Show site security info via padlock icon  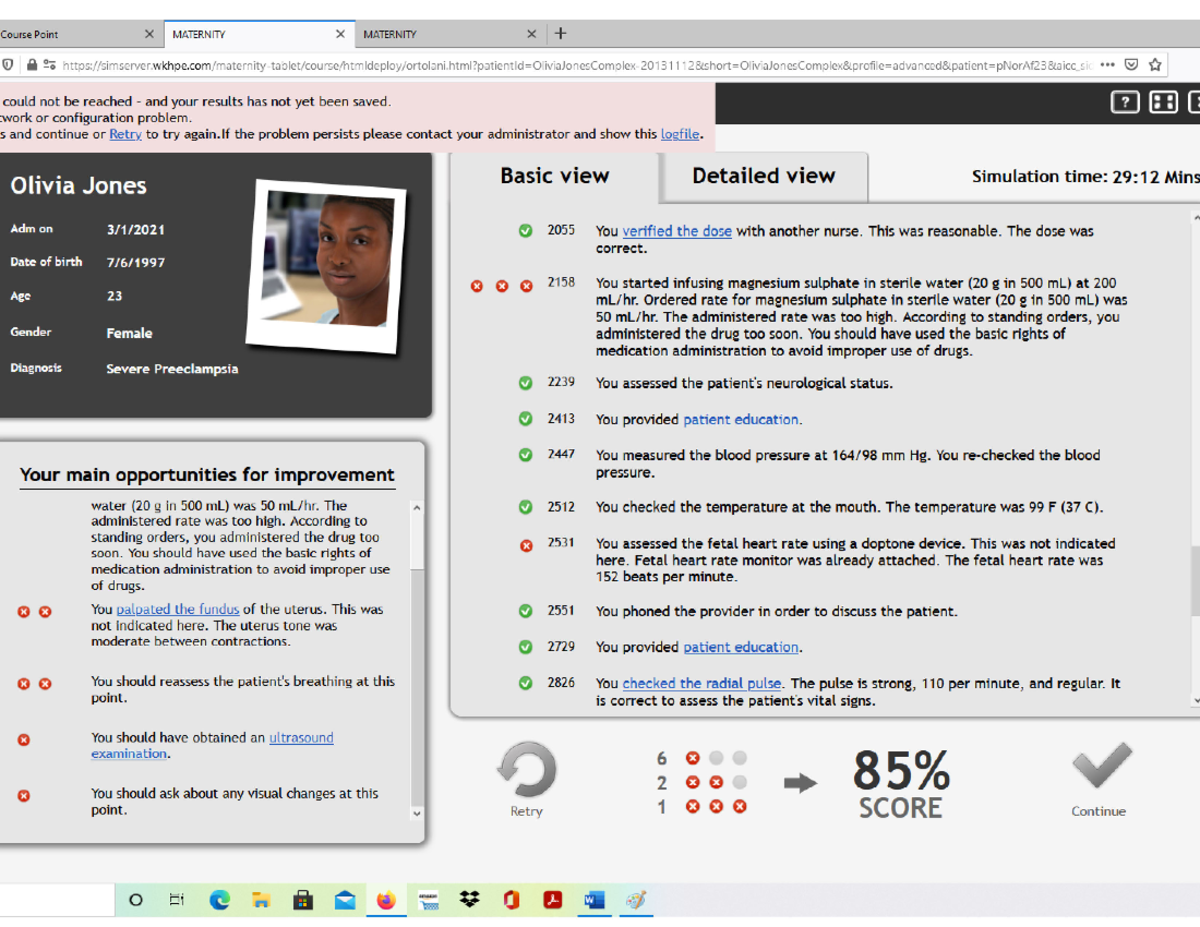coord(33,65)
